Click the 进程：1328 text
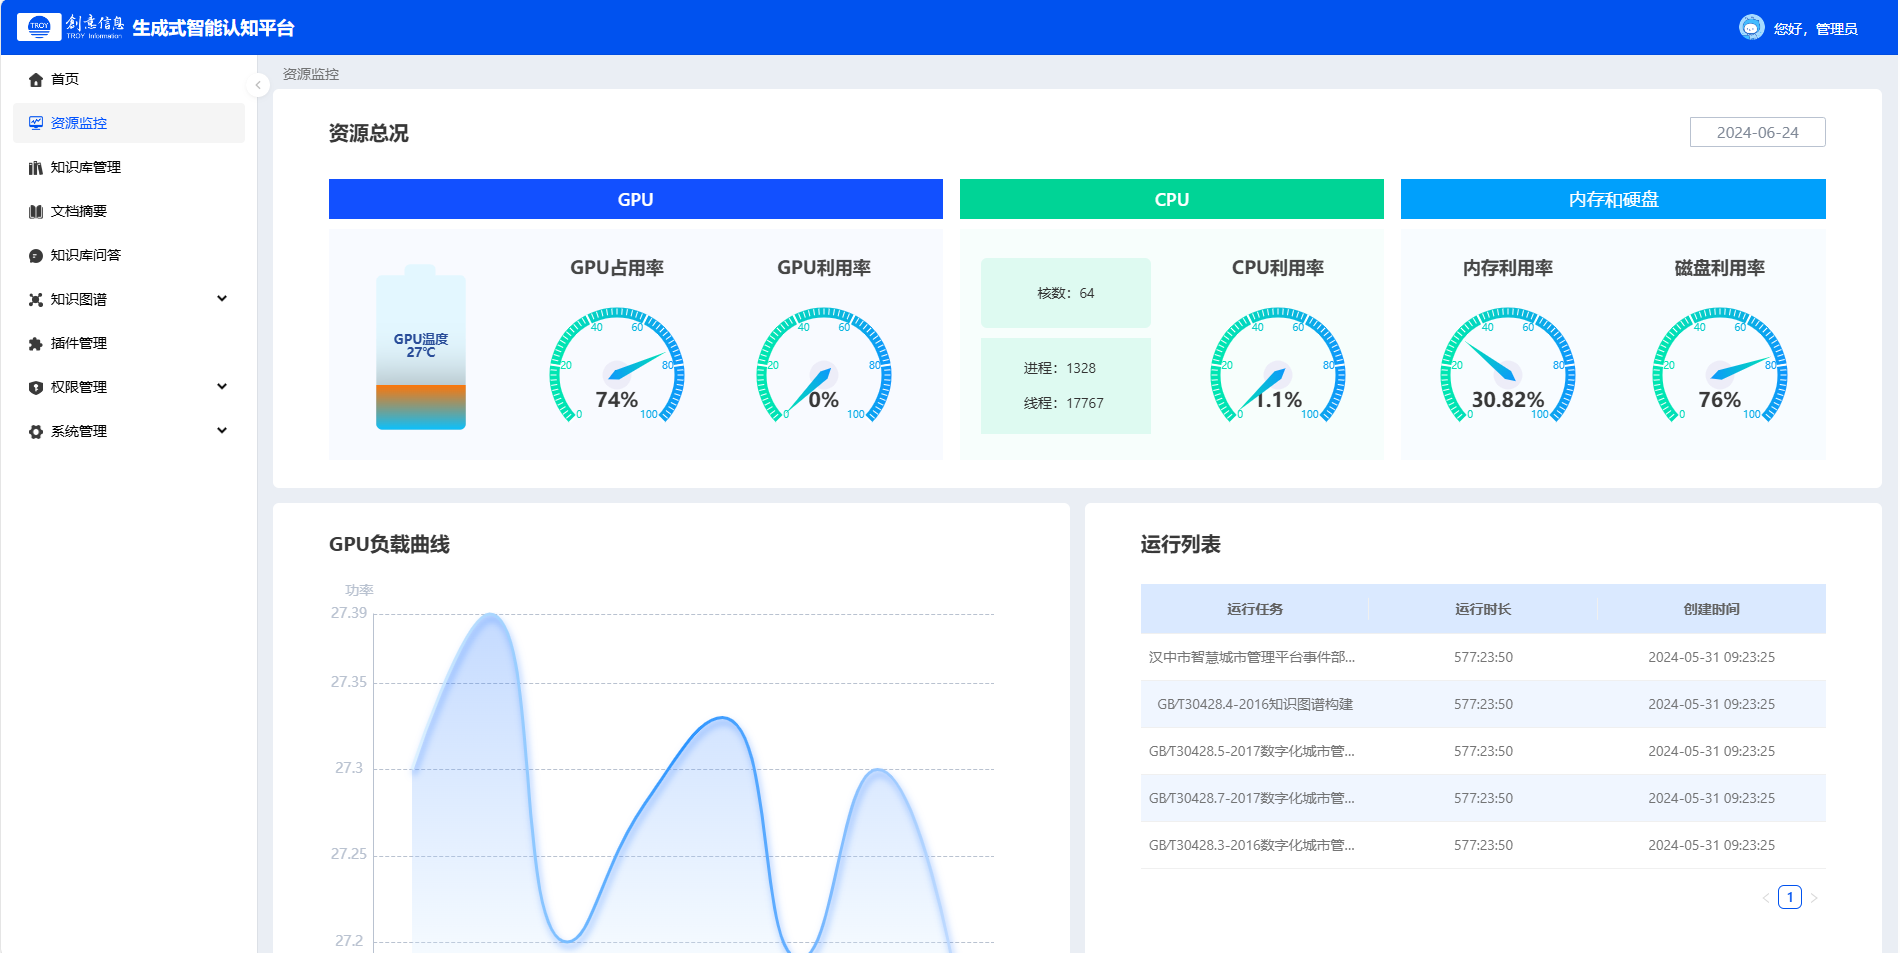This screenshot has width=1900, height=953. point(1059,368)
